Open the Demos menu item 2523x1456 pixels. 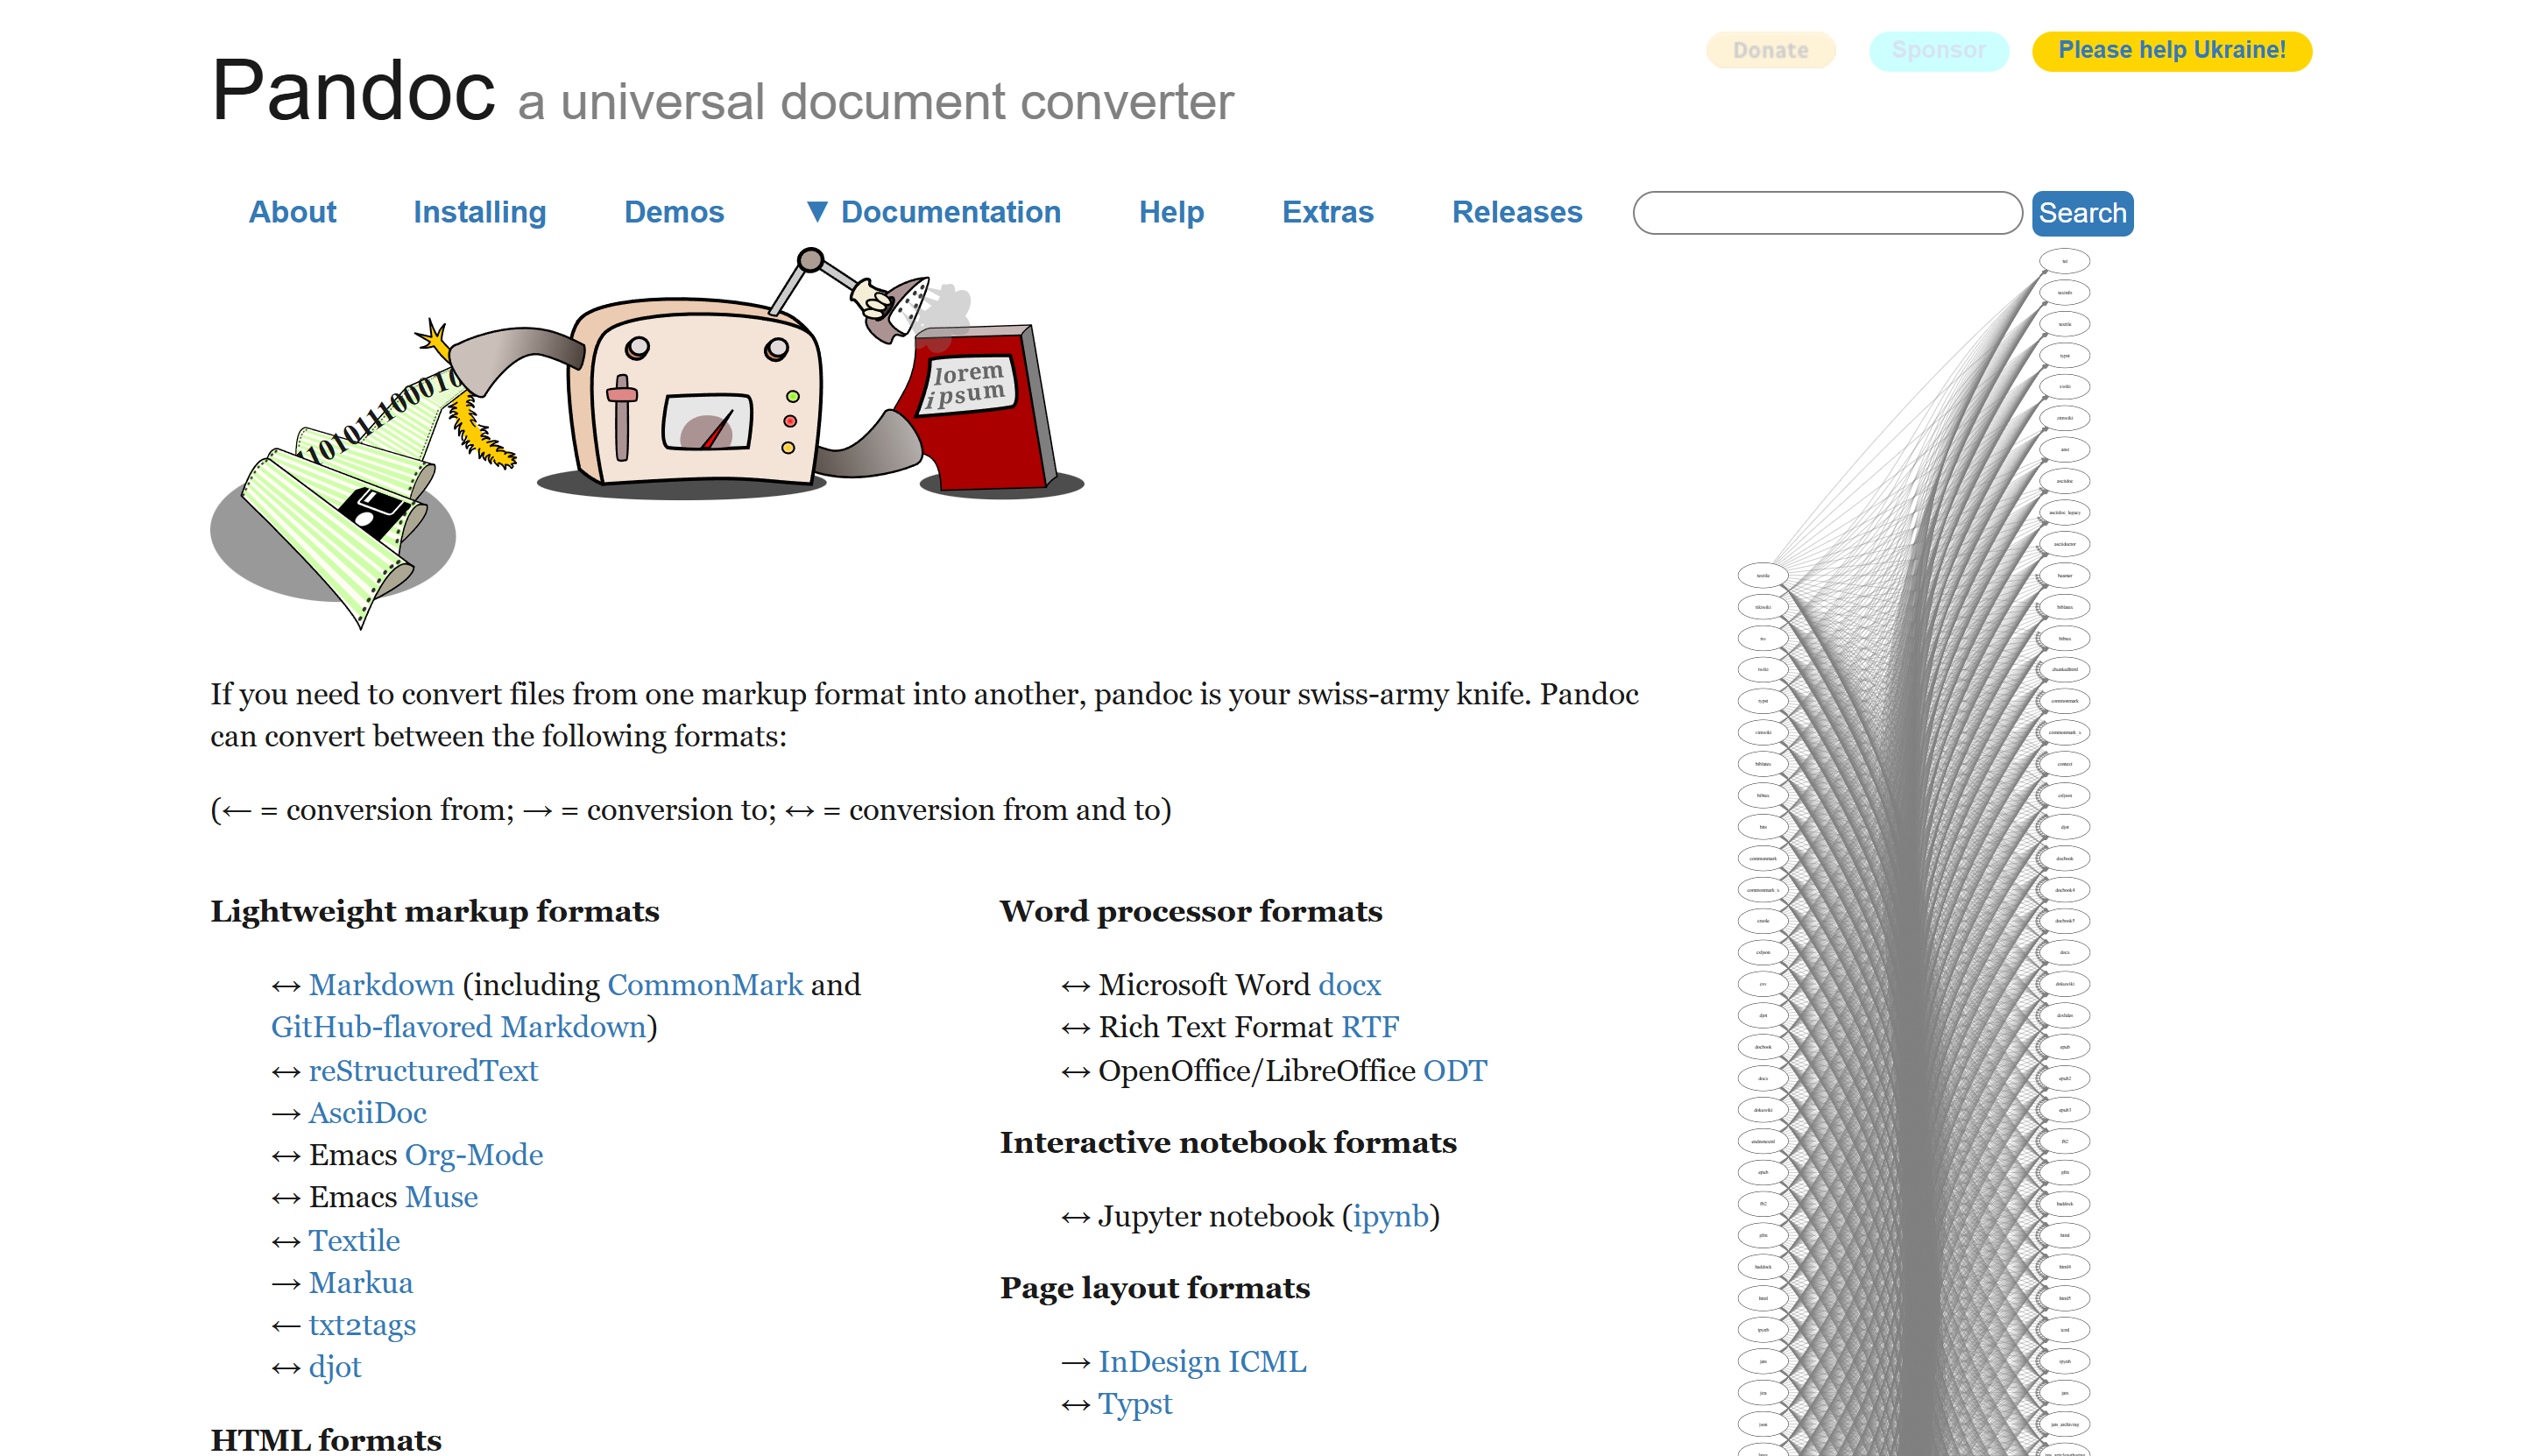[674, 212]
